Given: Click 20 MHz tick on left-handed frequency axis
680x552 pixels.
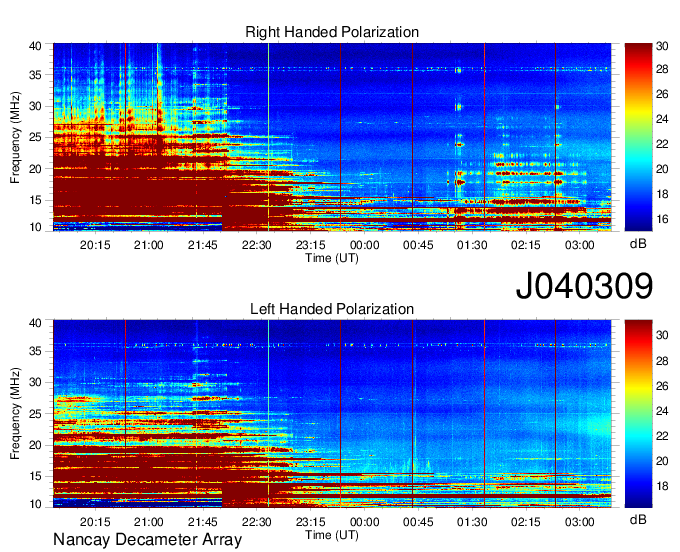Looking at the screenshot, I should pyautogui.click(x=35, y=445).
